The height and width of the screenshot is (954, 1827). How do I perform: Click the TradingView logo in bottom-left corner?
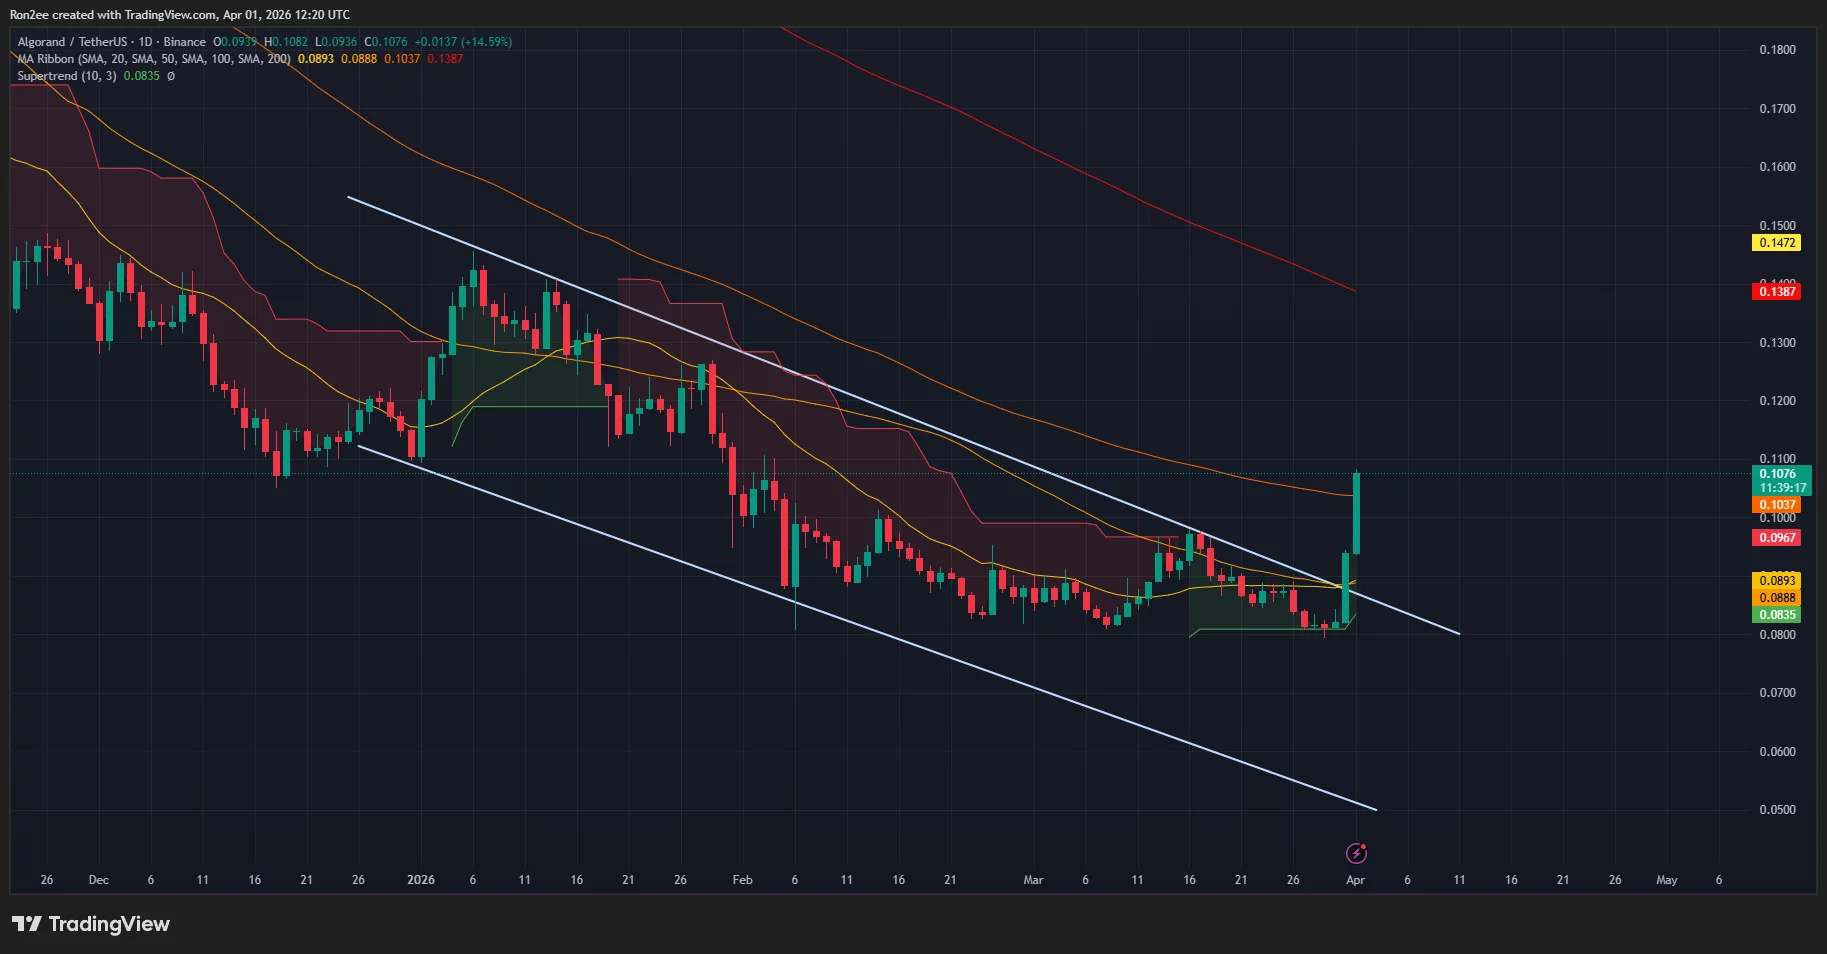click(90, 924)
